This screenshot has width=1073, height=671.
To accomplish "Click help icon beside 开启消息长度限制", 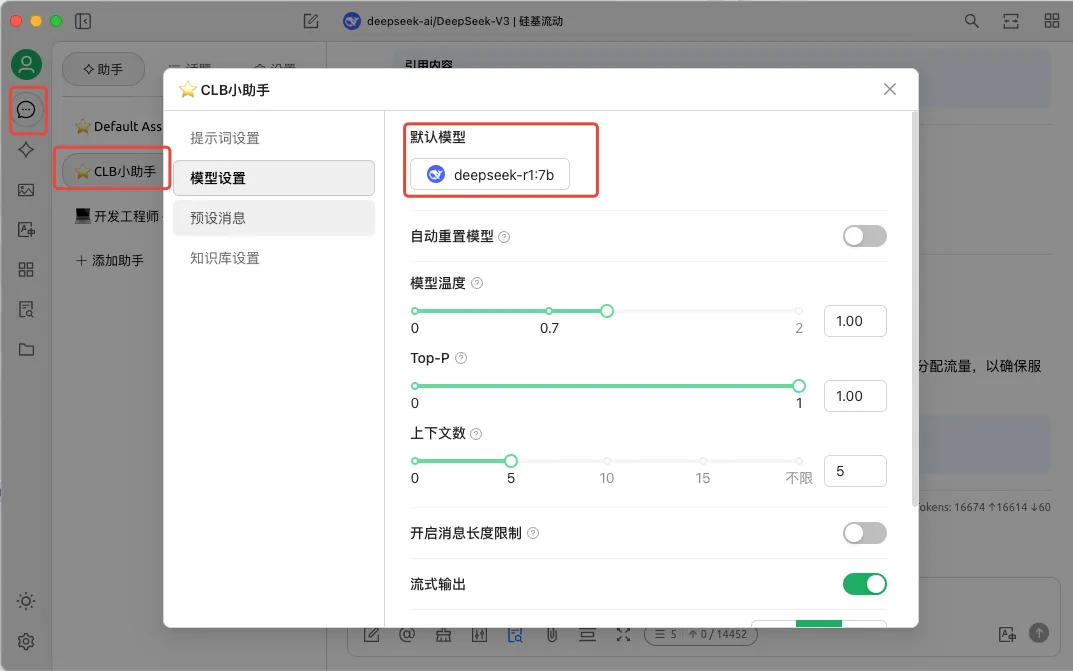I will 533,533.
